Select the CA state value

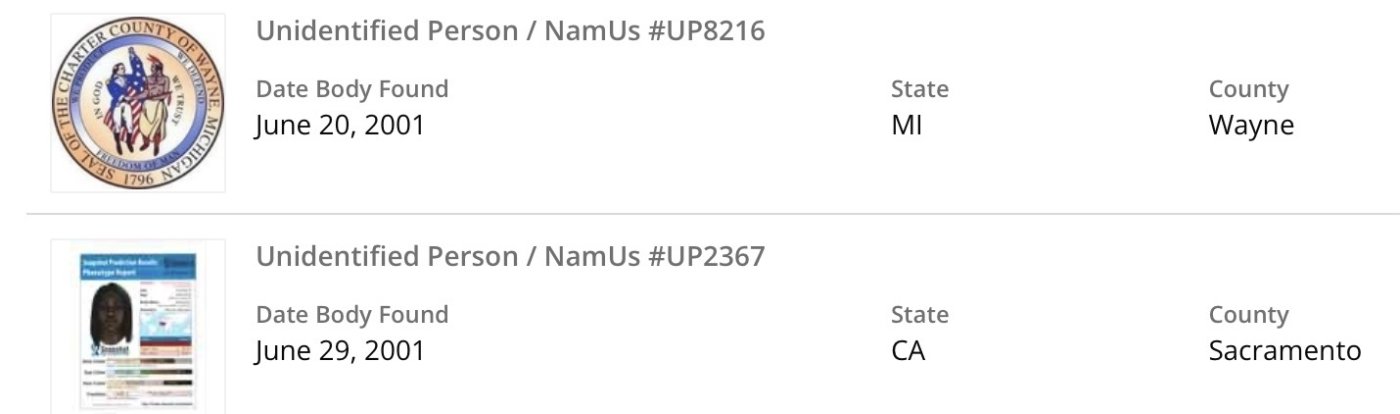(908, 352)
